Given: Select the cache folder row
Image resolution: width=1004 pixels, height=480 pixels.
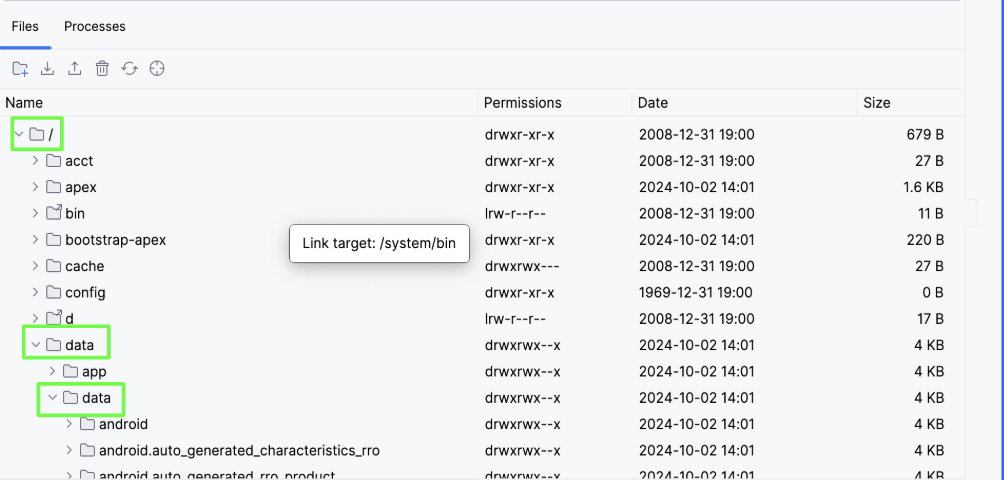Looking at the screenshot, I should (84, 266).
